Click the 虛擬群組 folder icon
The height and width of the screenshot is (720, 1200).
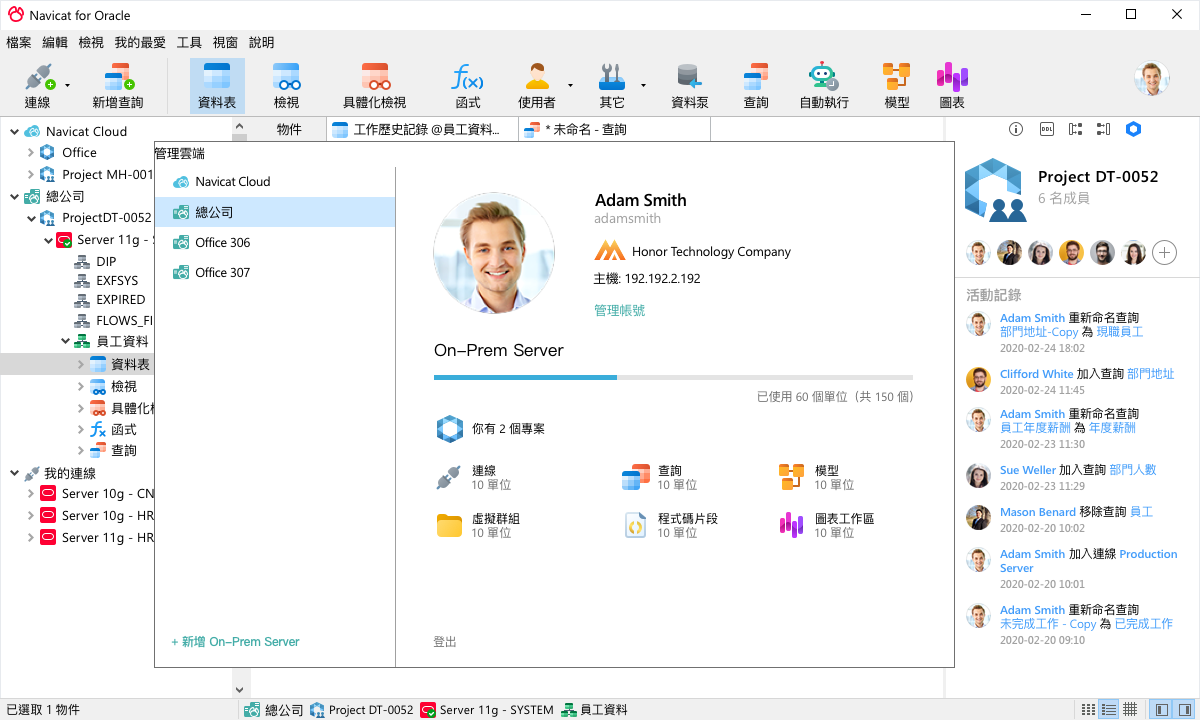(x=448, y=526)
